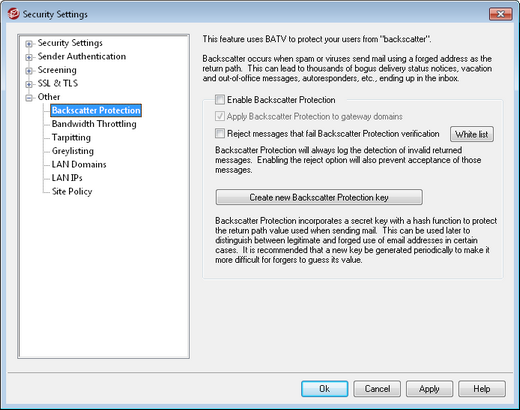
Task: Select Bandwidth Throttling in the tree
Action: tap(94, 124)
